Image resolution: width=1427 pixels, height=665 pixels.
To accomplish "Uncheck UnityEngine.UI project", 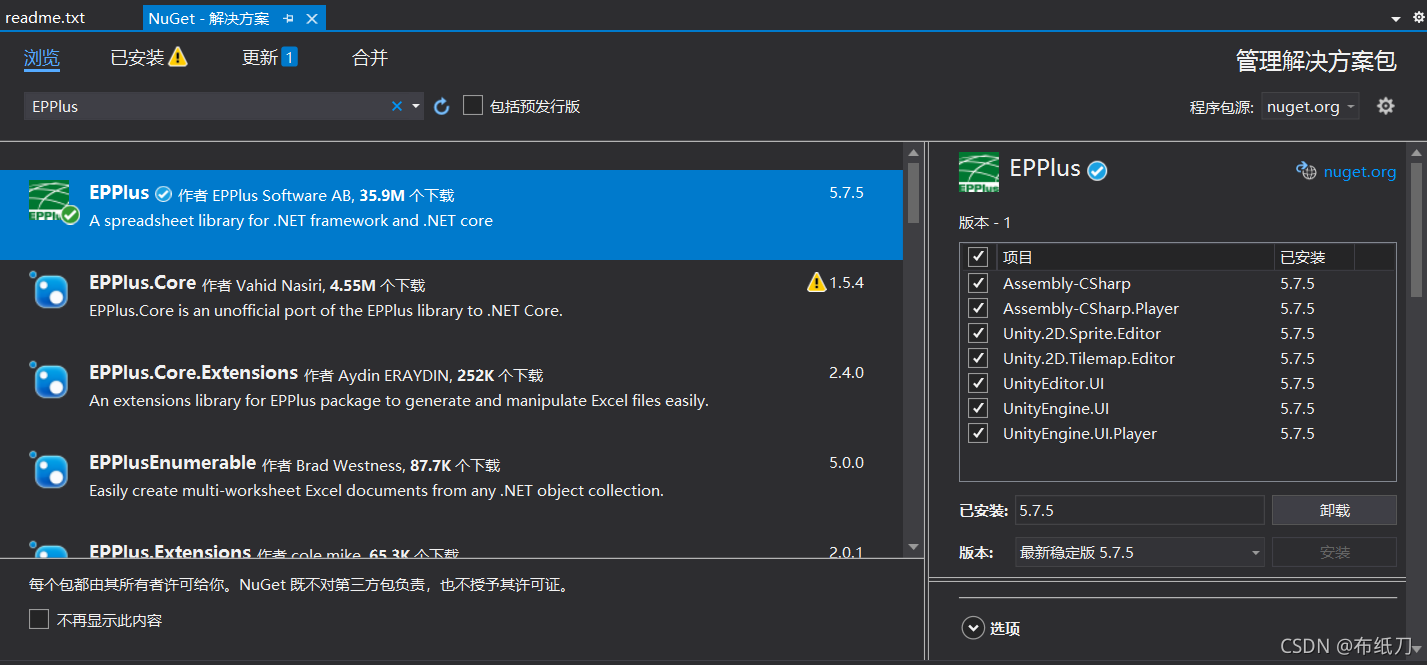I will [978, 408].
